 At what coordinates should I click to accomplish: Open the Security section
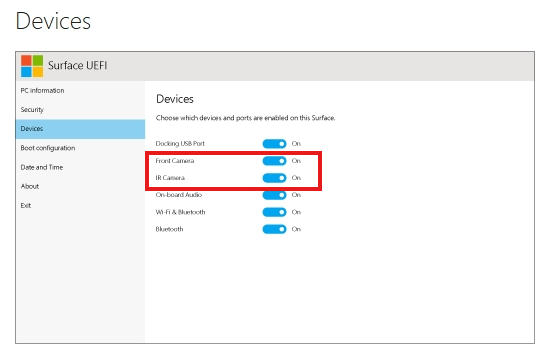point(80,110)
